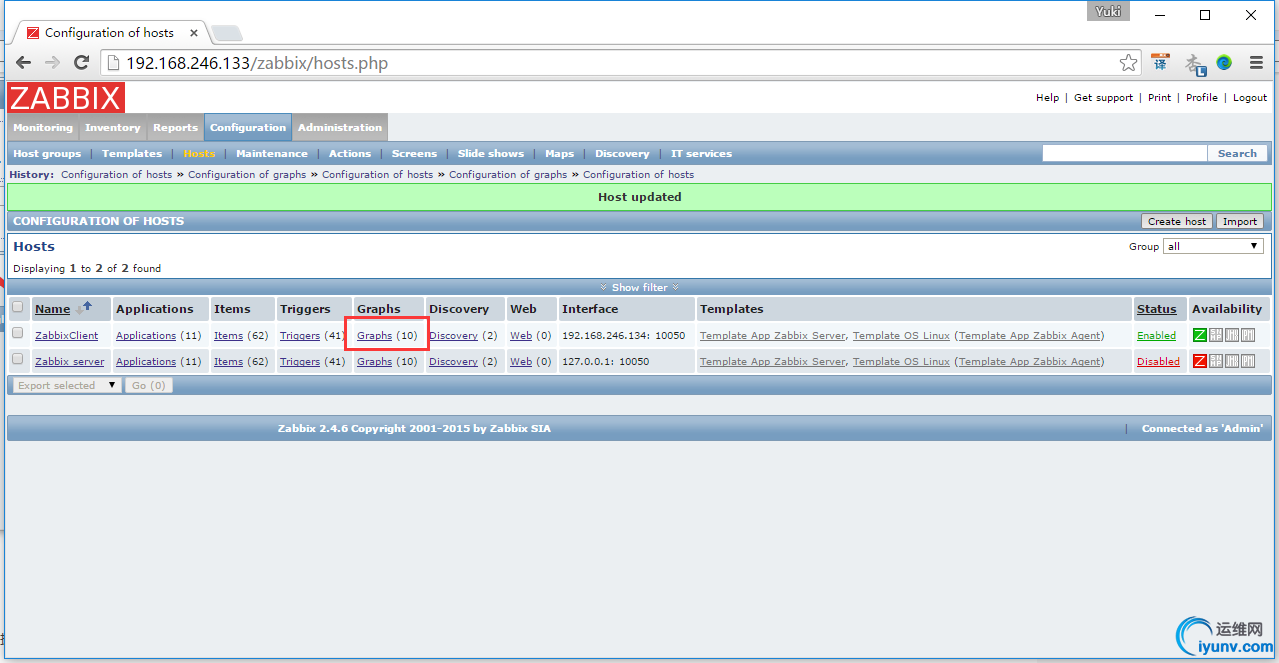Expand the Show filter bar

[640, 287]
